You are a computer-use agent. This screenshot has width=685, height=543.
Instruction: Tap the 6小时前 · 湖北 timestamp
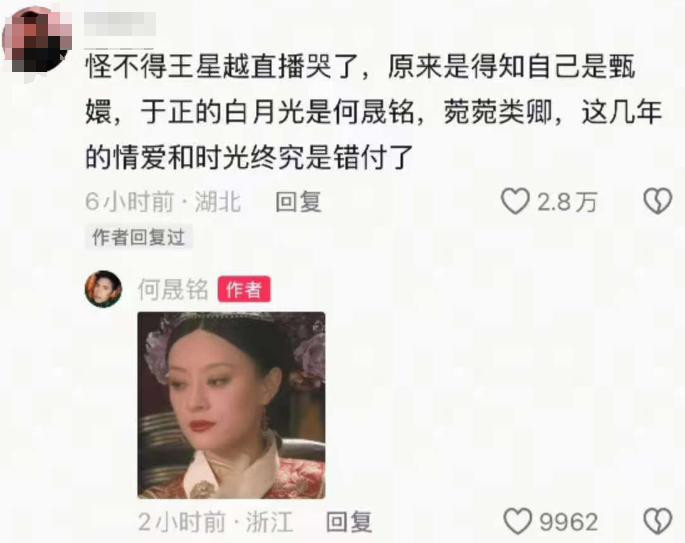(163, 202)
